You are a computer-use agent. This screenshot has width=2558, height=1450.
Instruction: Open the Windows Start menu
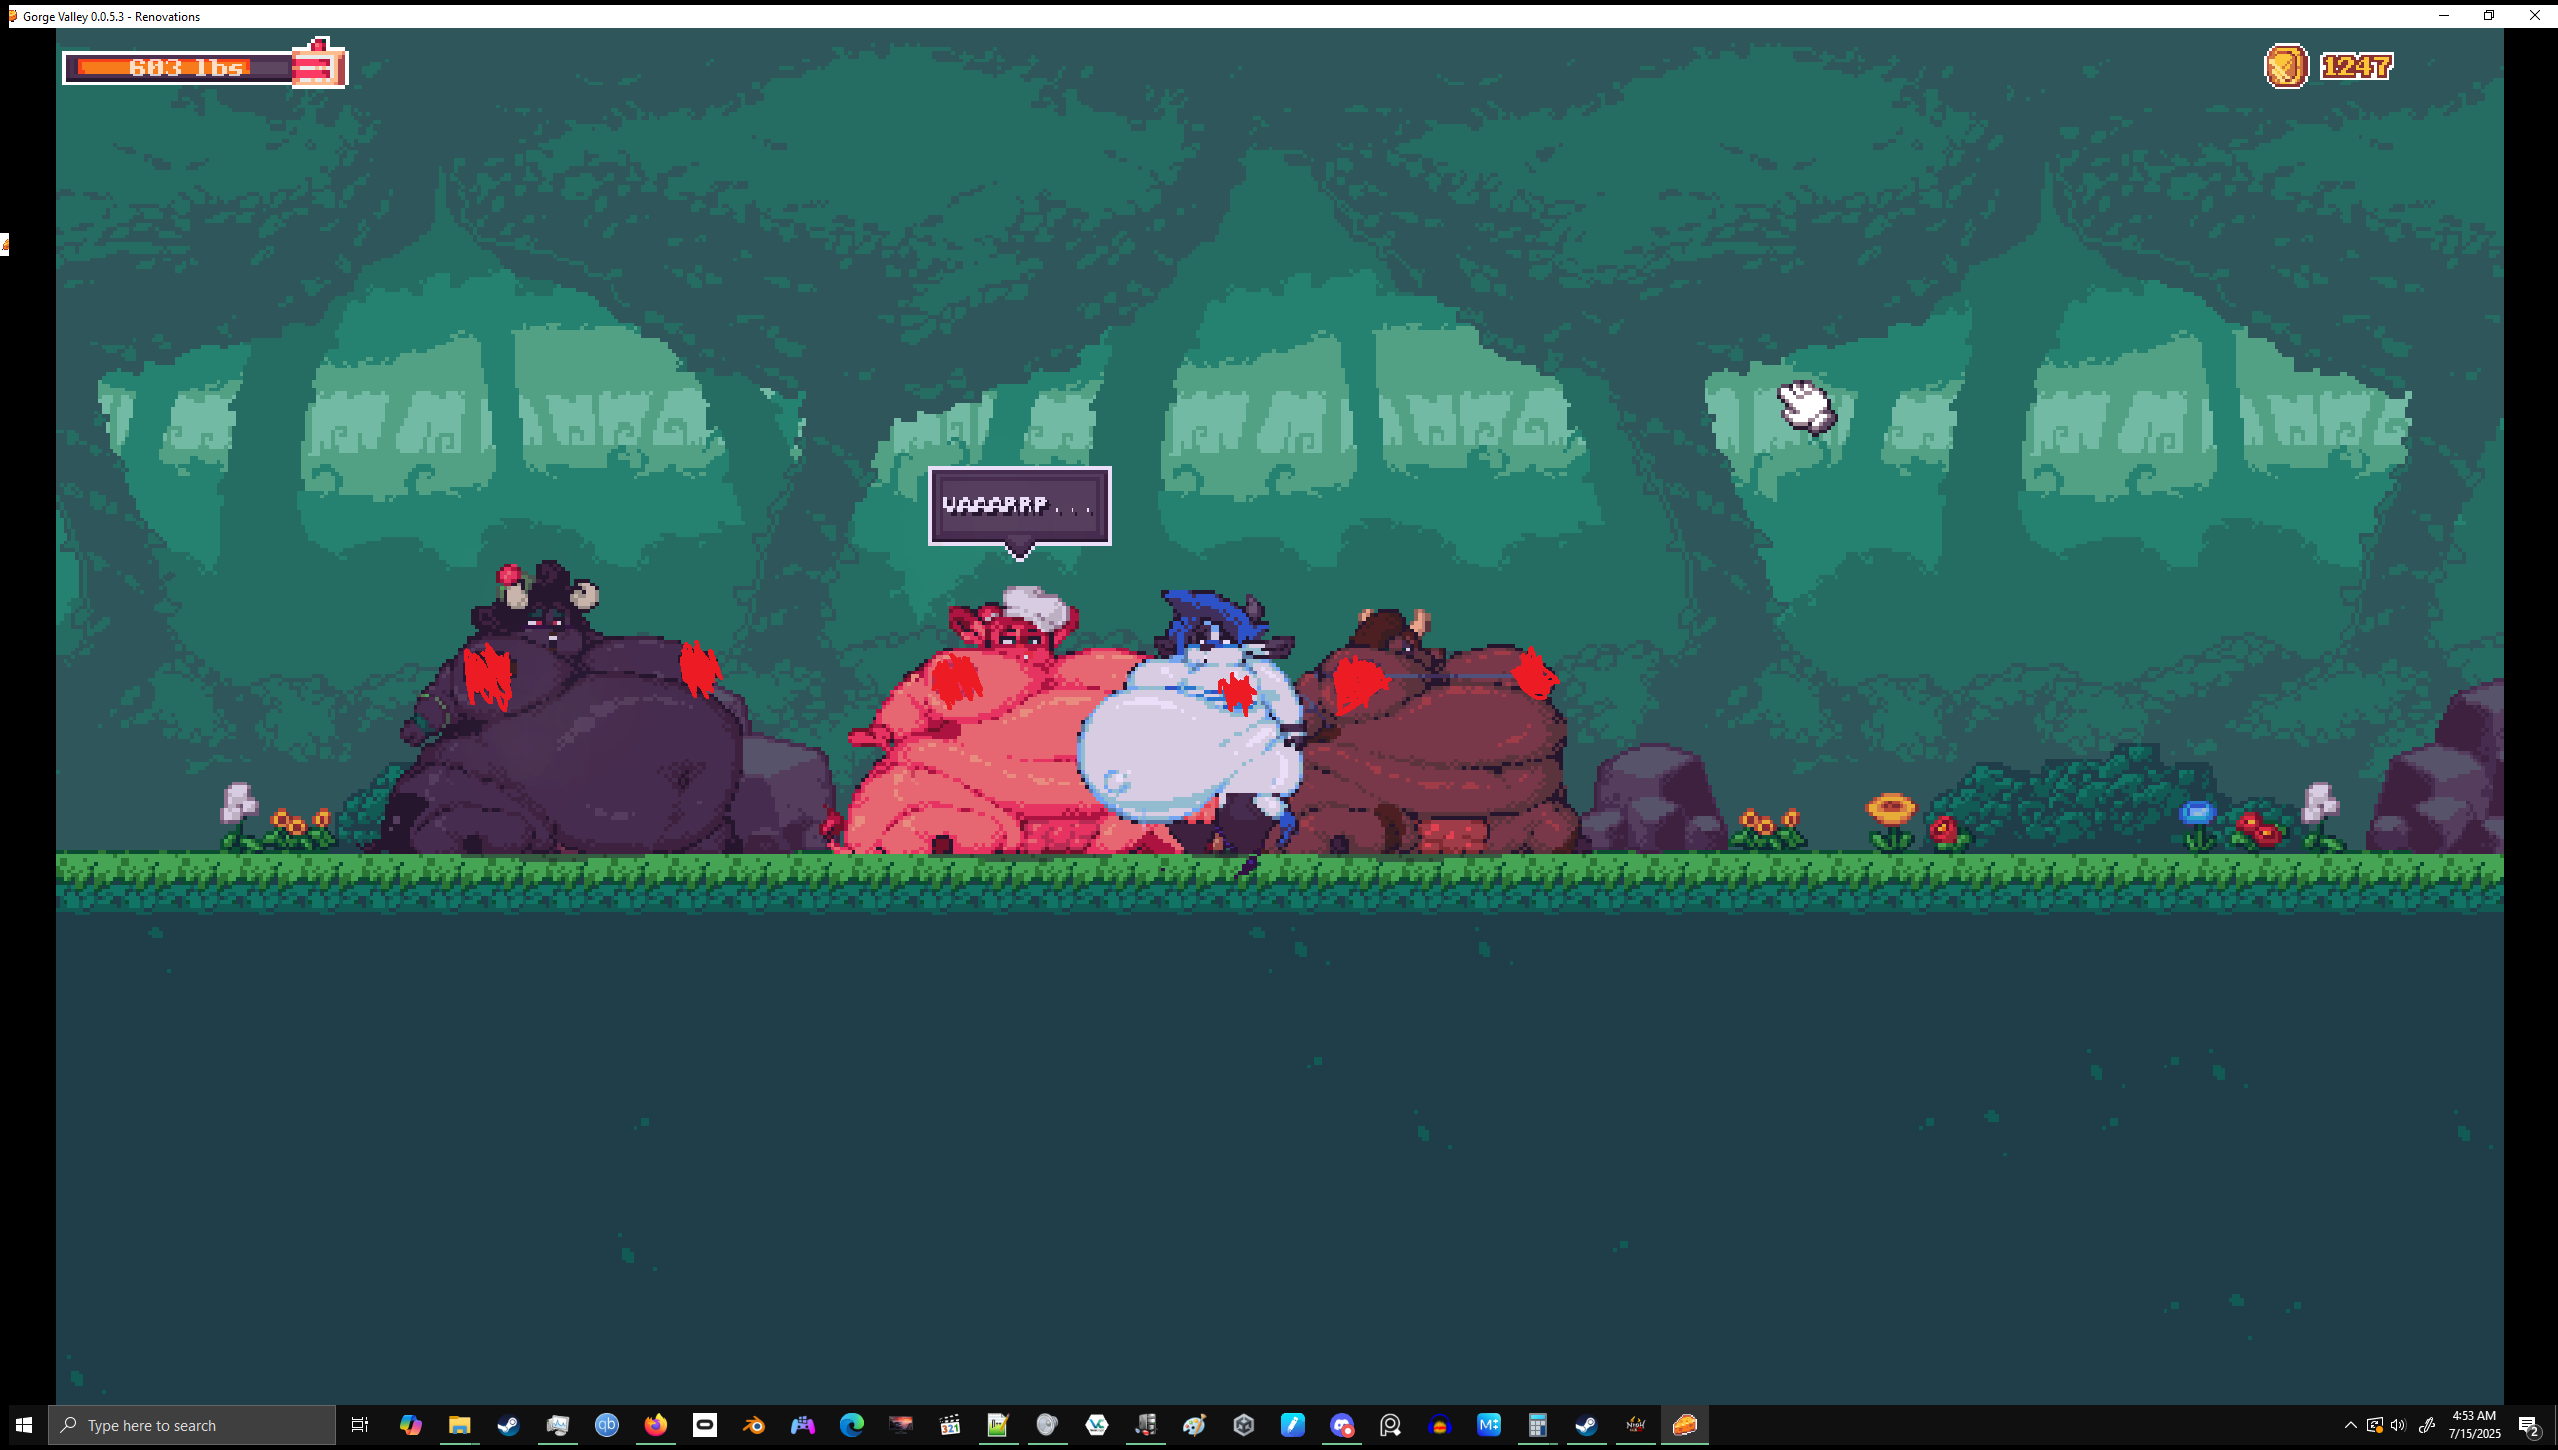coord(24,1425)
